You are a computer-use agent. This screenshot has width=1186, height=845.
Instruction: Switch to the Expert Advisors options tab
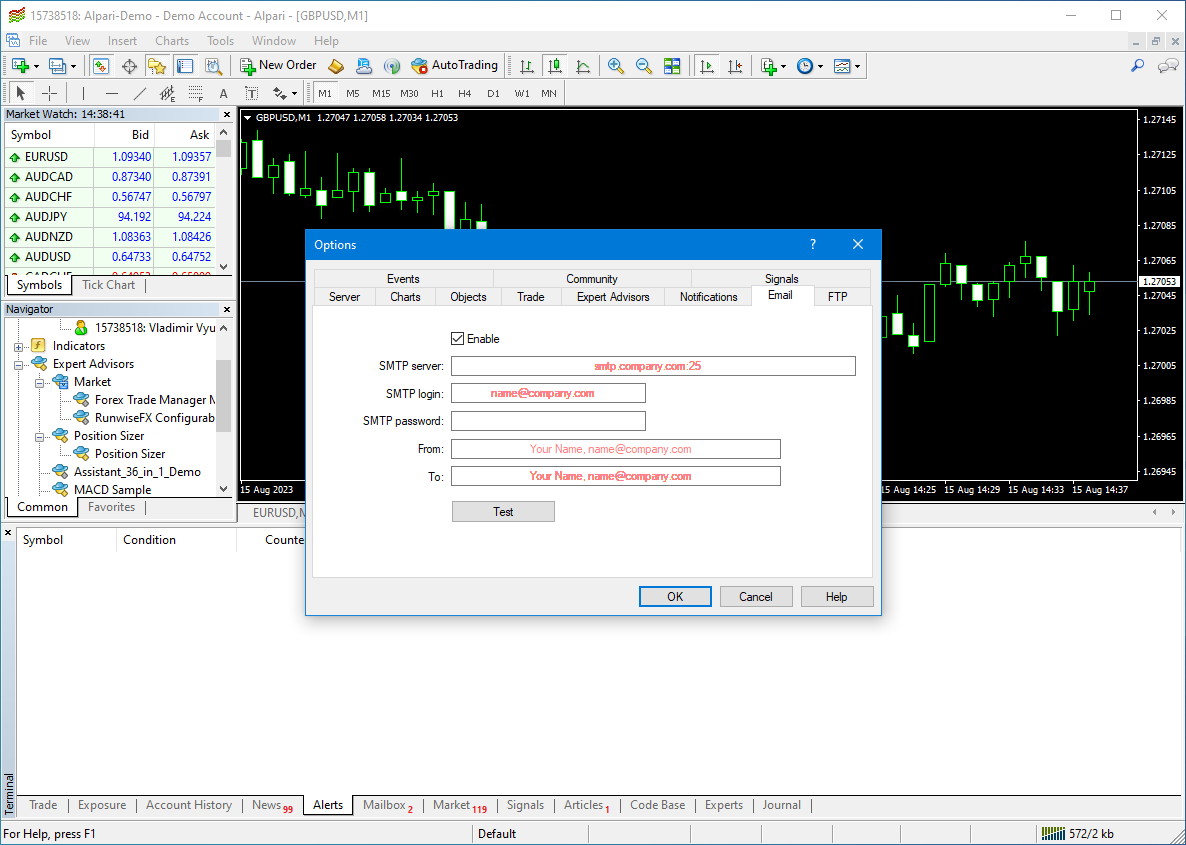click(x=613, y=297)
